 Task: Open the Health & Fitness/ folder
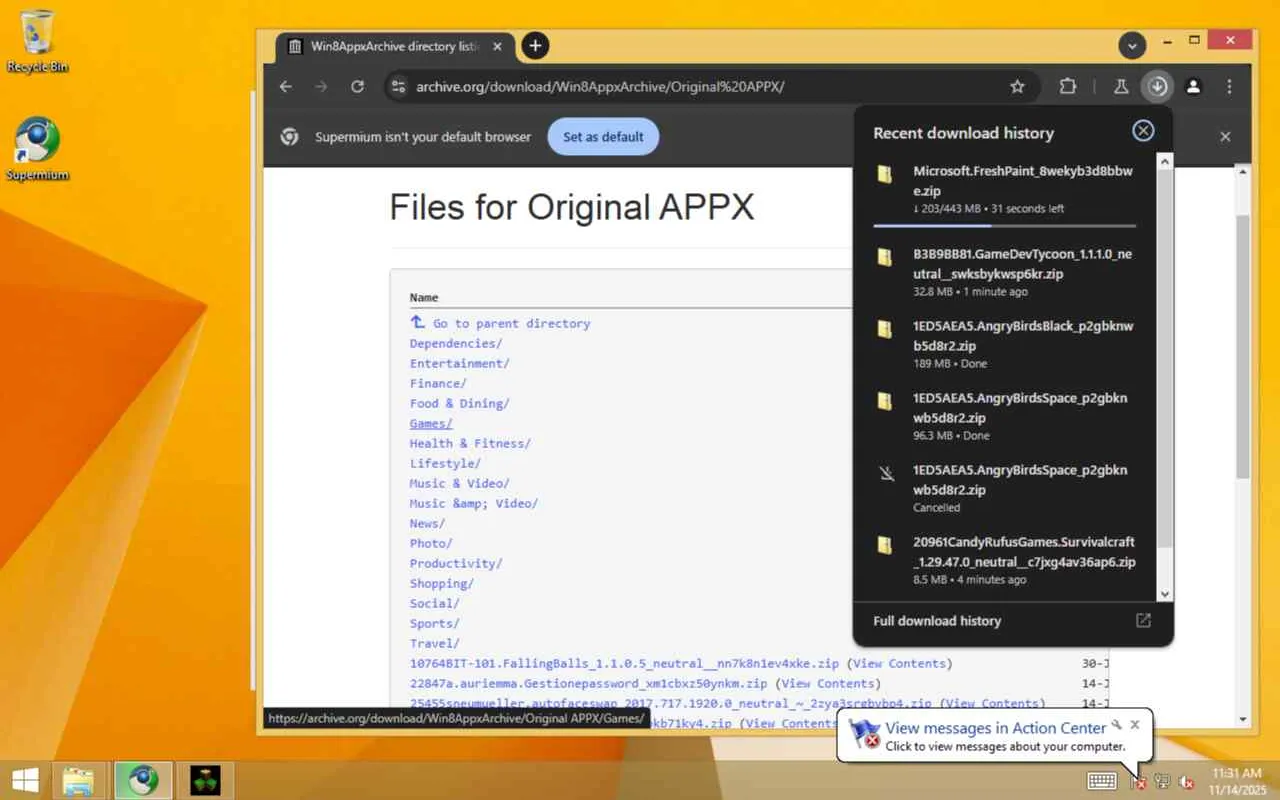(x=470, y=443)
